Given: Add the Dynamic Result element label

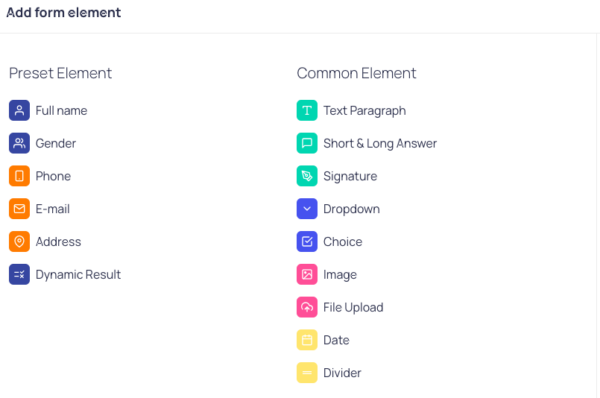Looking at the screenshot, I should pos(78,275).
